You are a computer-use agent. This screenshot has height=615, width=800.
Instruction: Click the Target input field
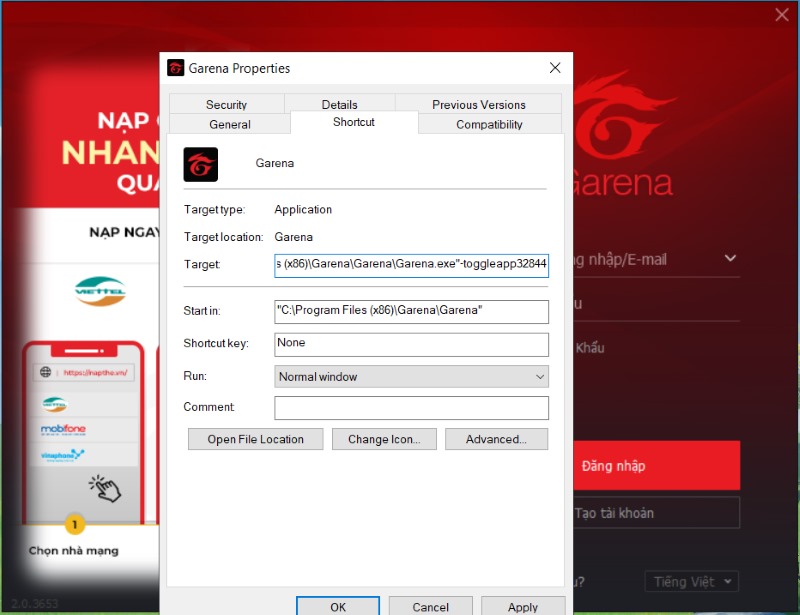point(411,265)
